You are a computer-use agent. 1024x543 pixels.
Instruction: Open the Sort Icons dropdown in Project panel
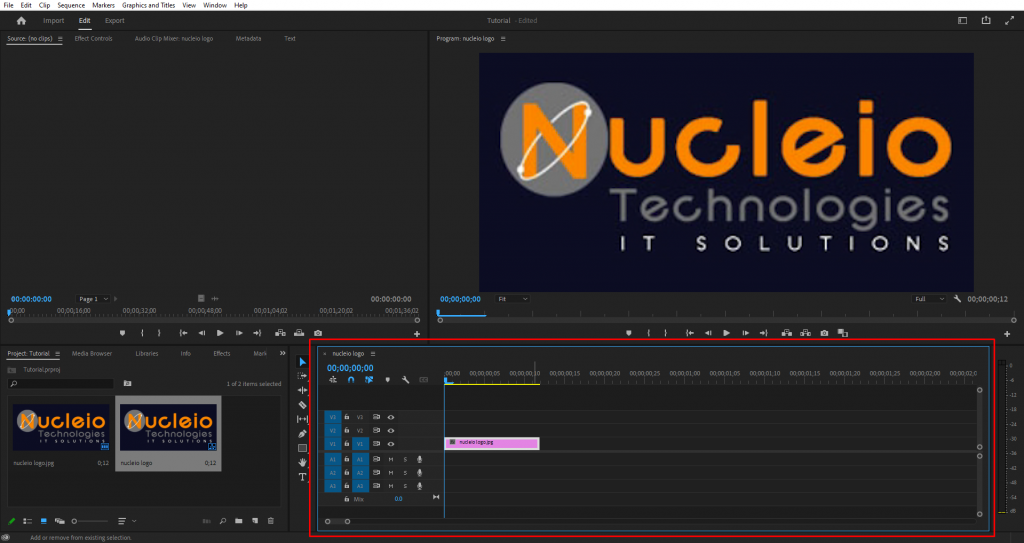click(x=127, y=521)
